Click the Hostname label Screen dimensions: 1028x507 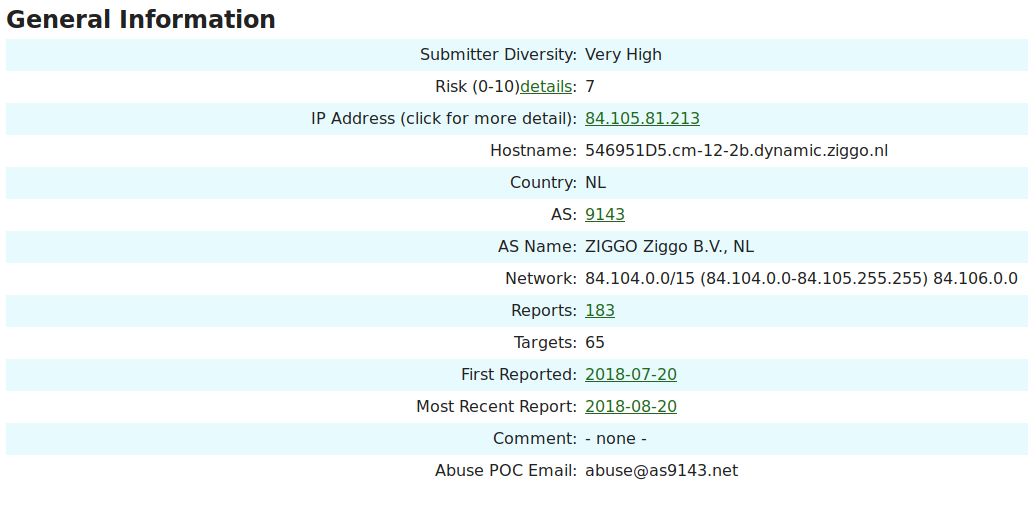[533, 151]
